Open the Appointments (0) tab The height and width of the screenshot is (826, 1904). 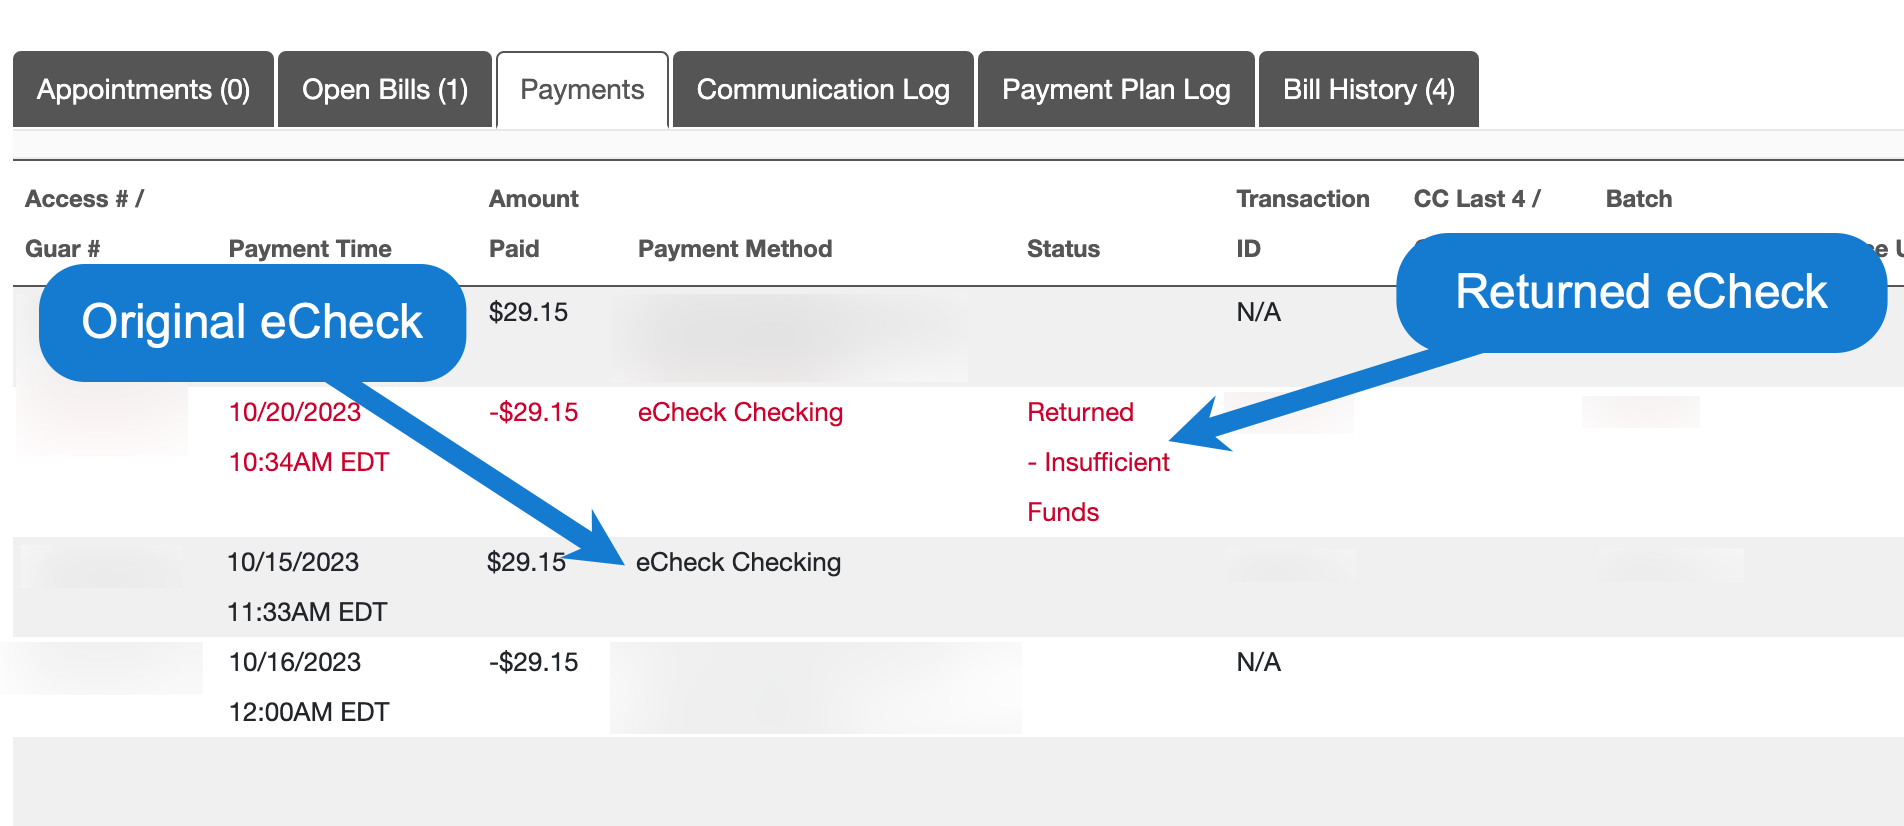pos(143,90)
